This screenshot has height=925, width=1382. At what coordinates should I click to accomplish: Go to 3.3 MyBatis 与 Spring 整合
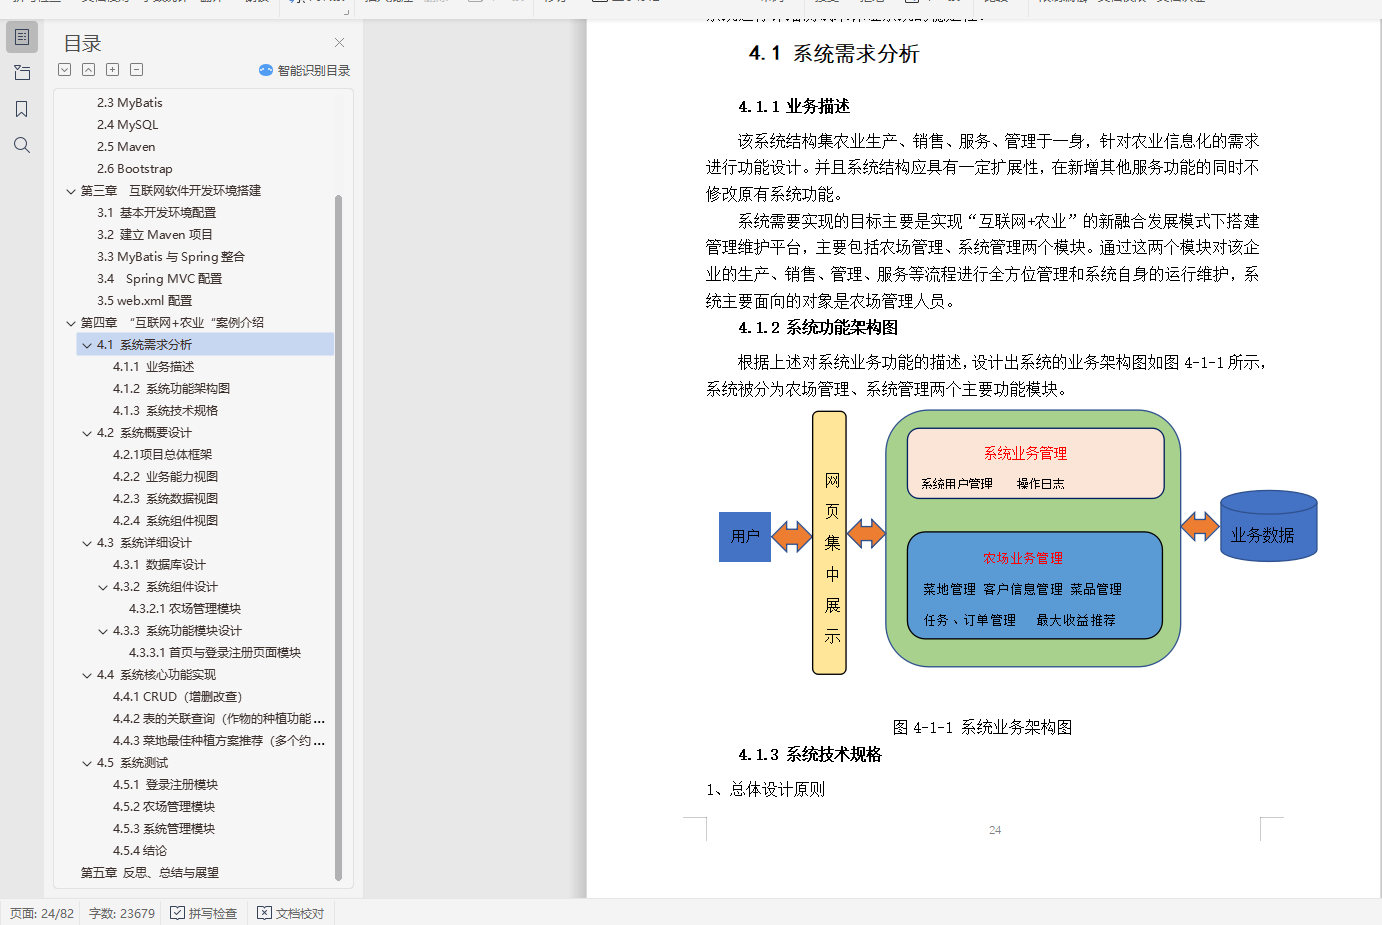click(170, 257)
